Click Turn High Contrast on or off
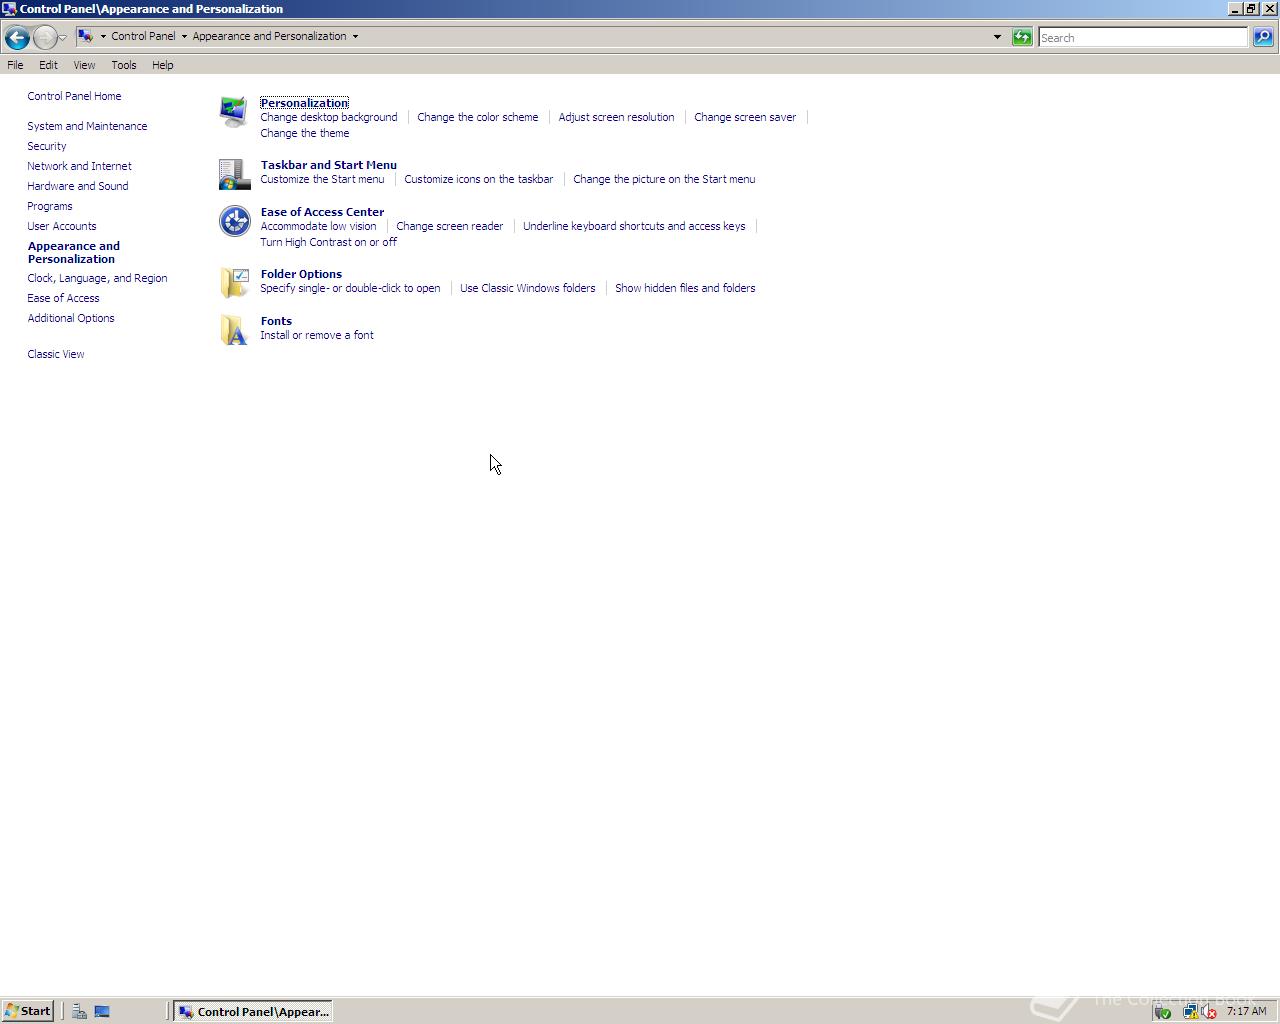 [328, 242]
